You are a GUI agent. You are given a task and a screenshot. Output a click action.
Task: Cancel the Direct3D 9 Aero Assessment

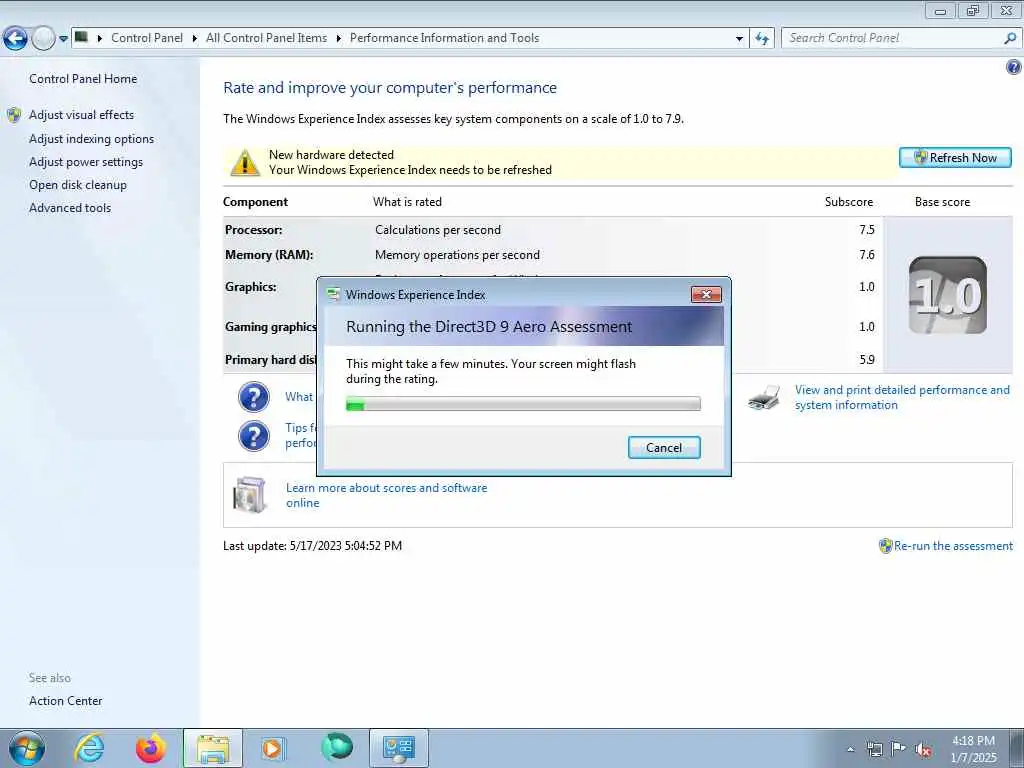(x=664, y=447)
